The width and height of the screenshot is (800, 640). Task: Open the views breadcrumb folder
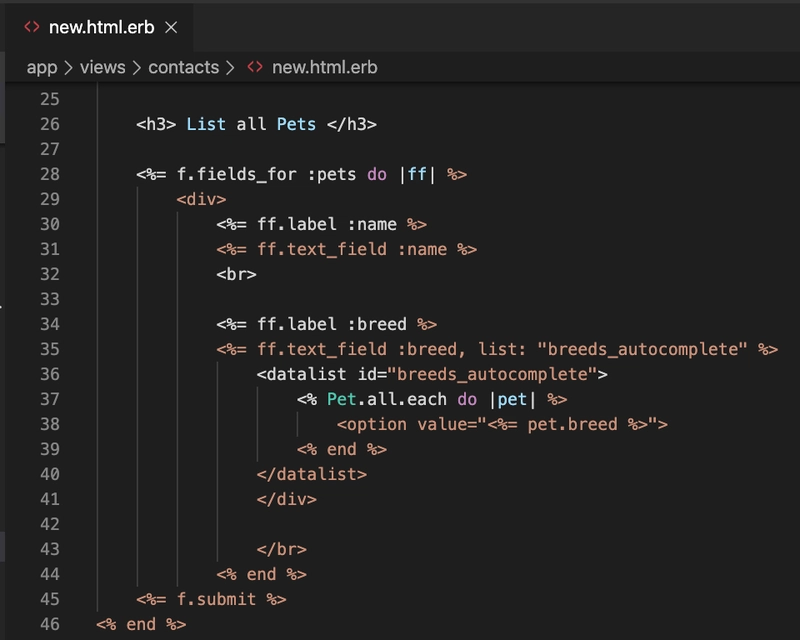103,67
